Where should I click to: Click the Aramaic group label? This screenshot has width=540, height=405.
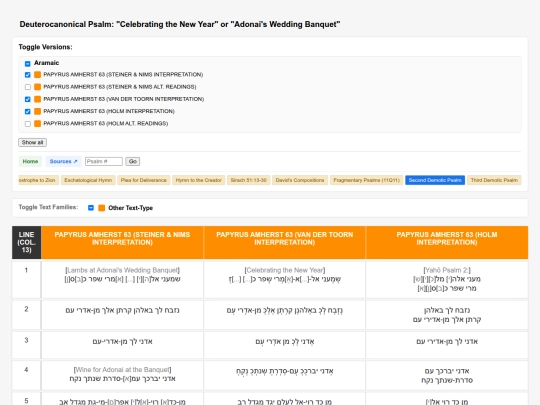pos(46,63)
